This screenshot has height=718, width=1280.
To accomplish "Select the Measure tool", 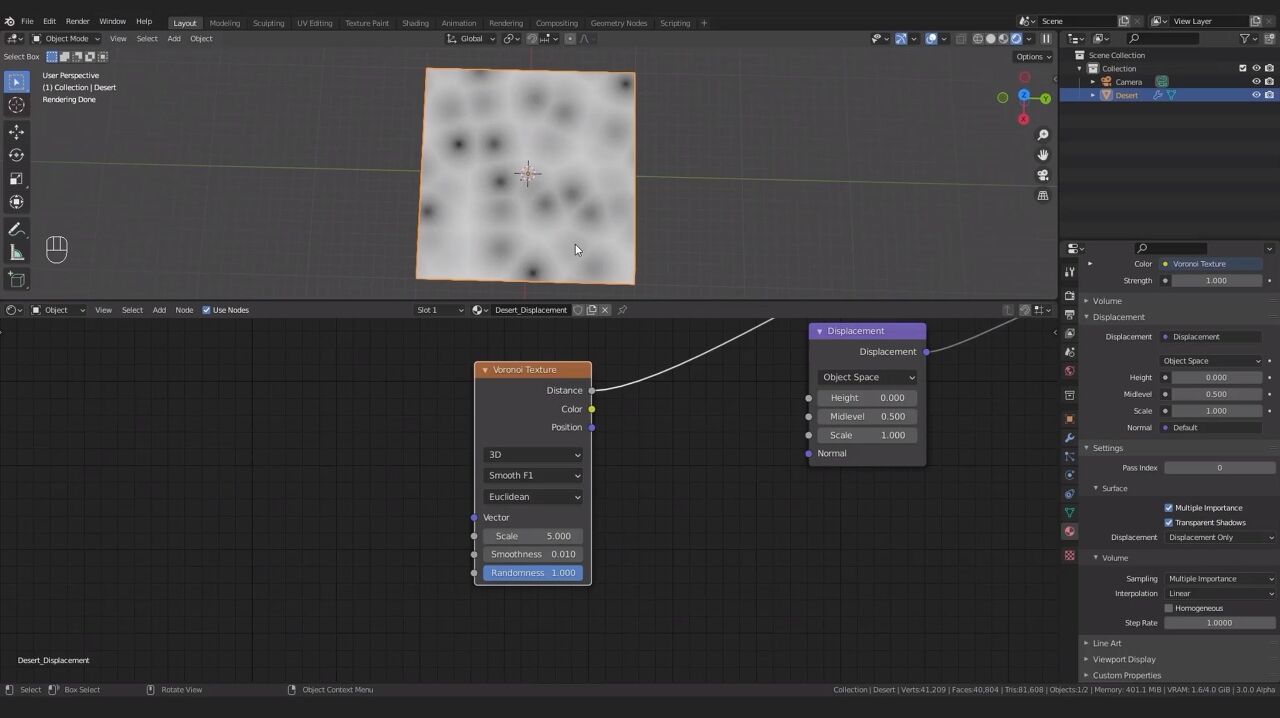I will (x=16, y=253).
